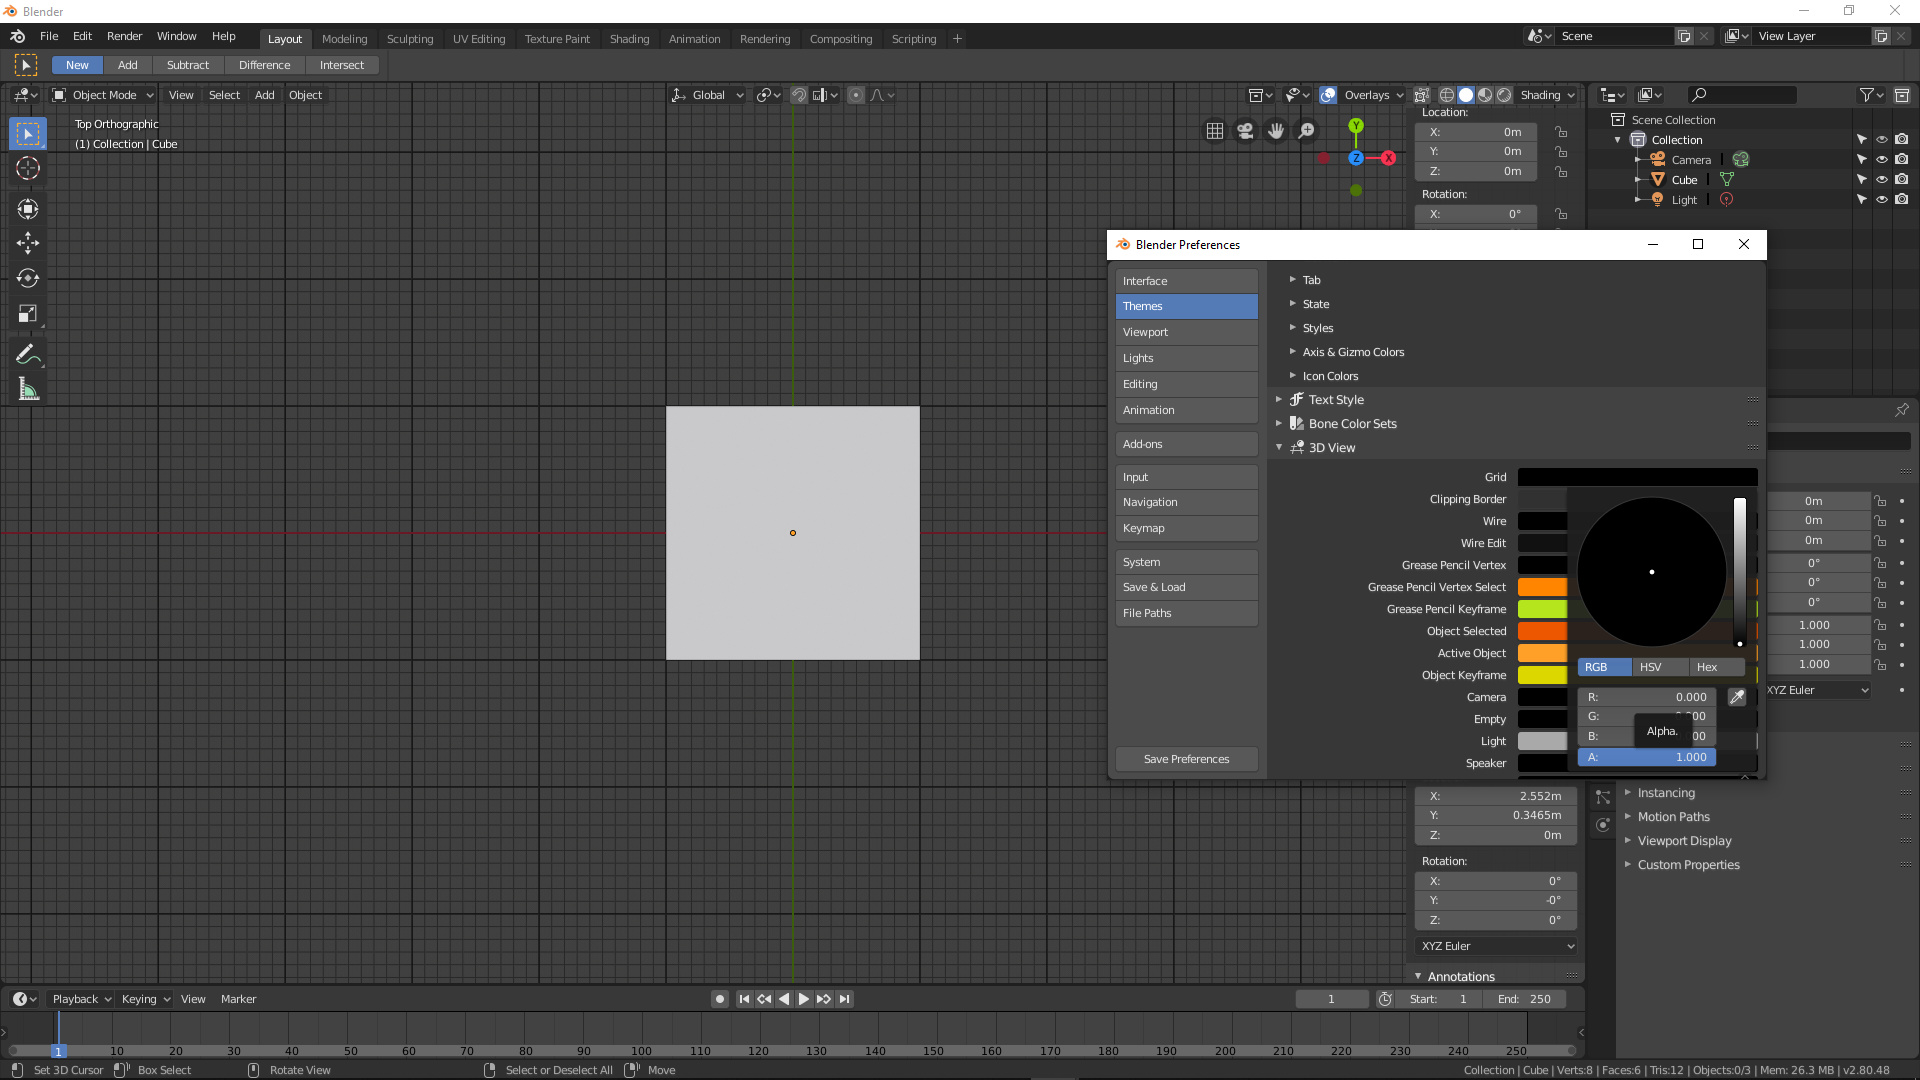Disable rendering of the Cube object
Viewport: 1920px width, 1080px height.
pos(1903,179)
